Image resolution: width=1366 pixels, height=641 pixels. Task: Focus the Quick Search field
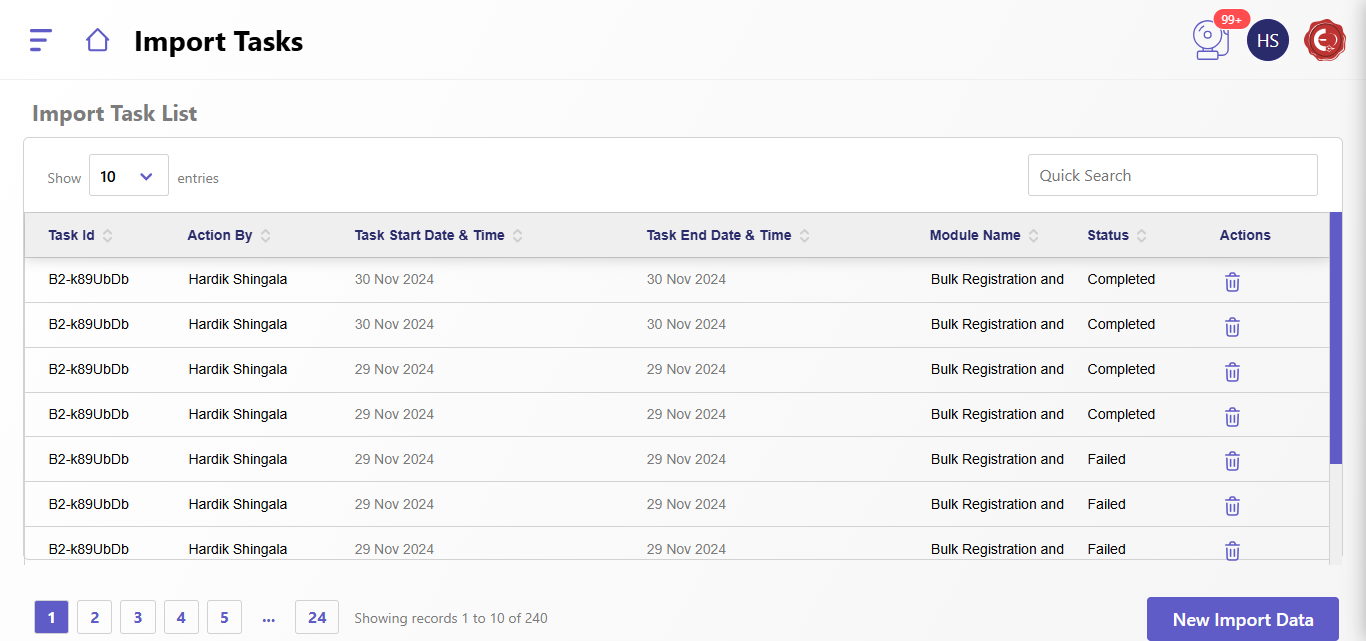pos(1172,176)
